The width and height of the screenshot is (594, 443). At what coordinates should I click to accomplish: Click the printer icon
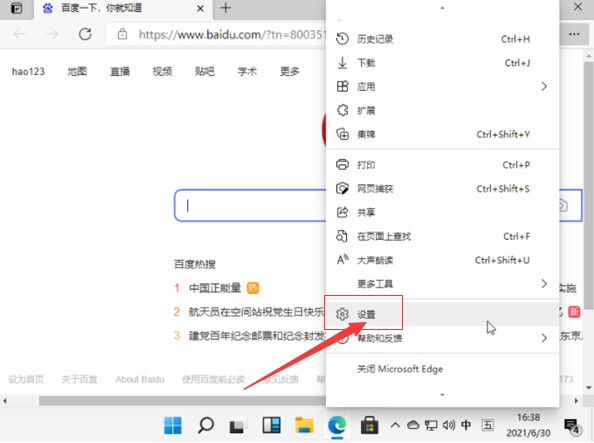[x=342, y=165]
